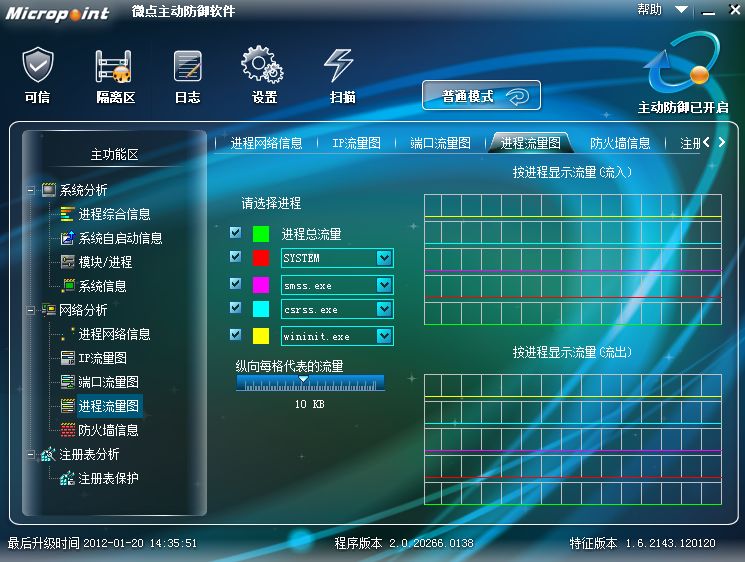Select 模块/进程 in the tree

tap(105, 261)
